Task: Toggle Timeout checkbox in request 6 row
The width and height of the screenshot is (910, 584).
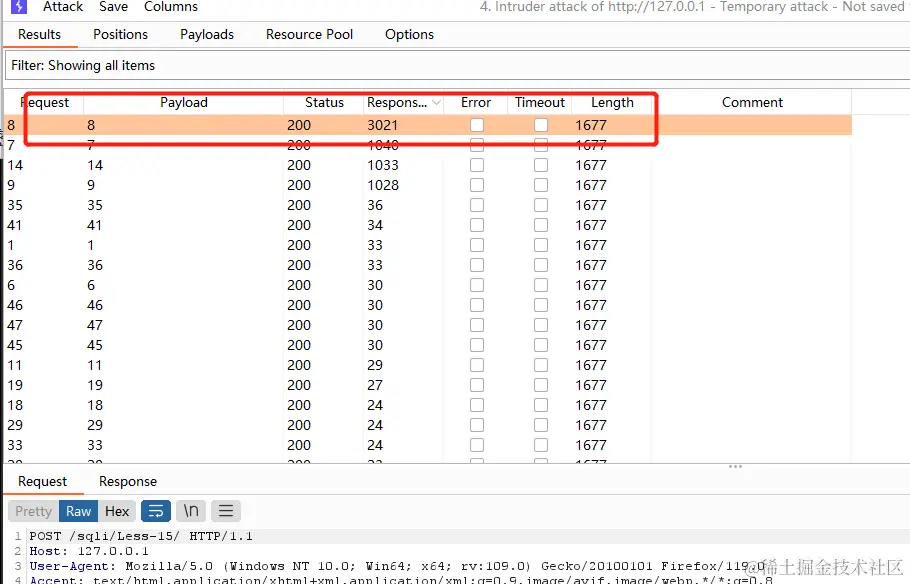Action: click(541, 285)
